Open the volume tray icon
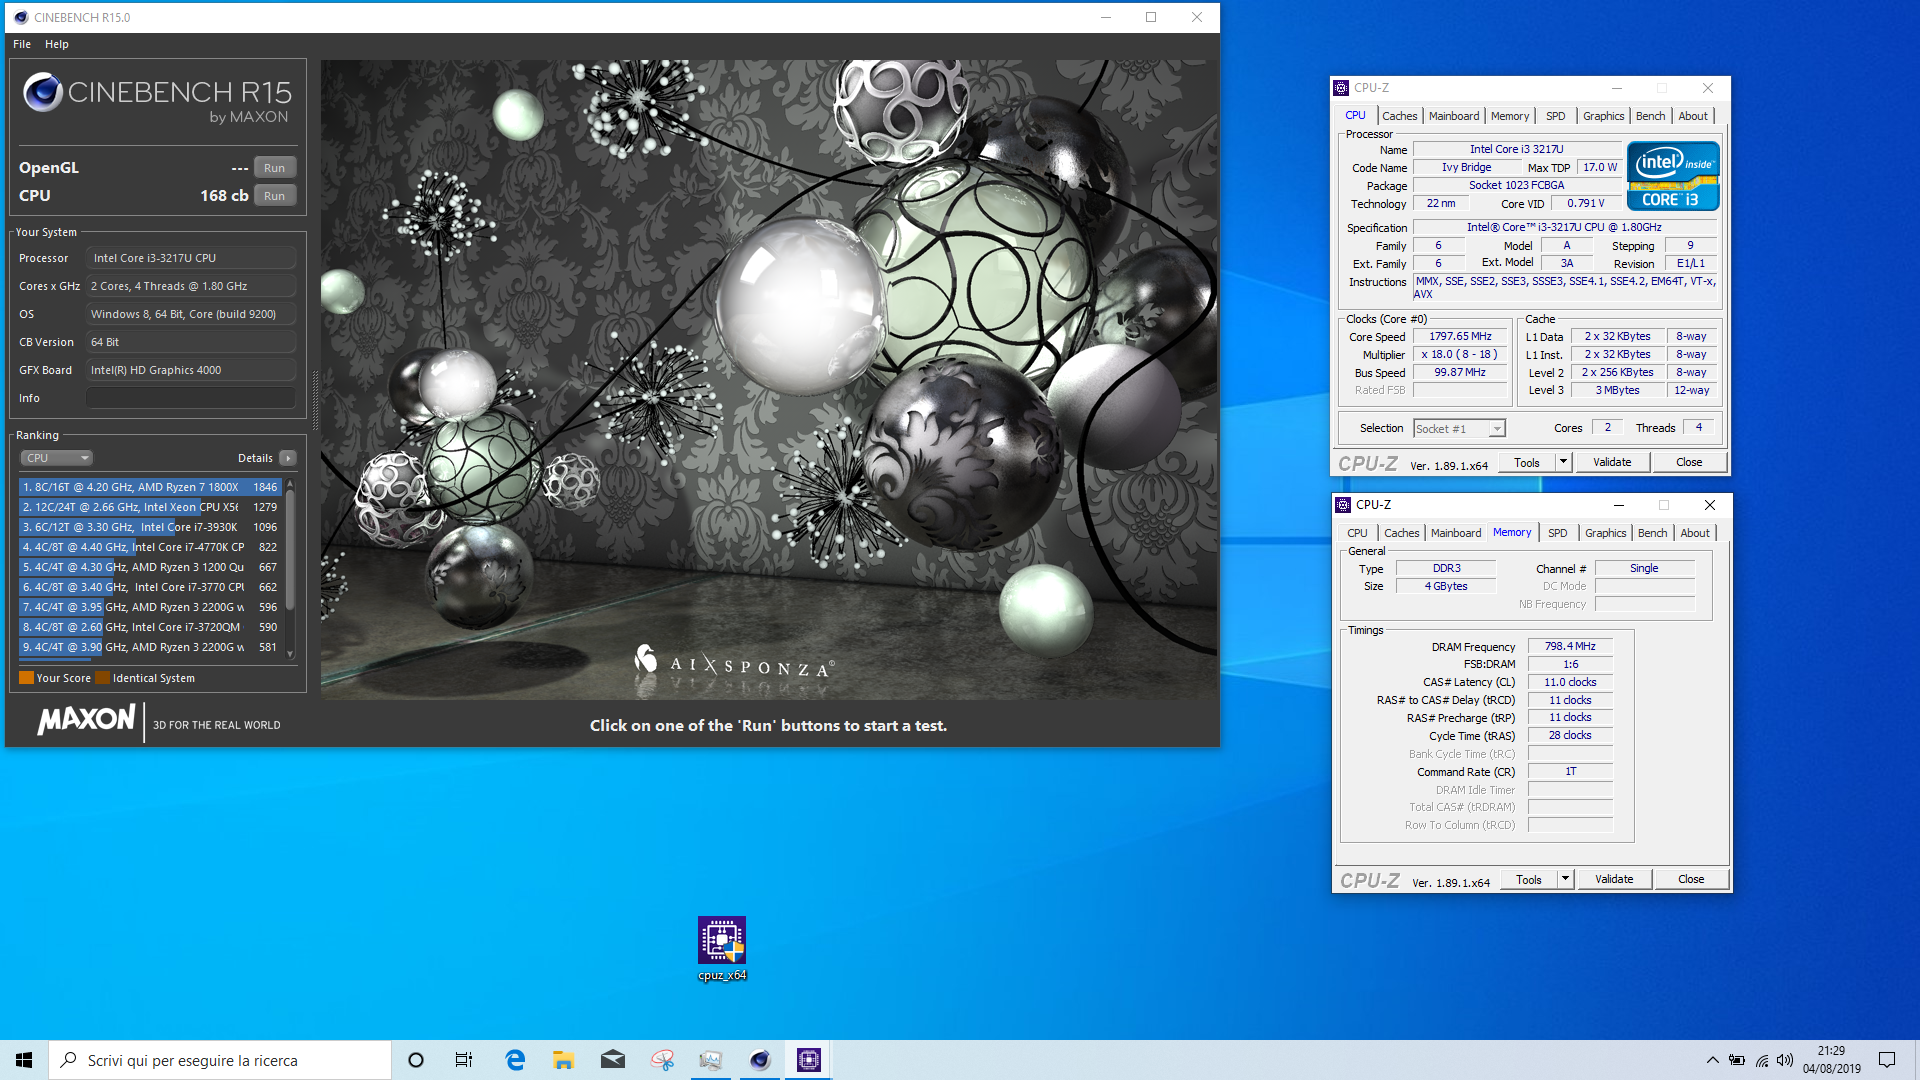The image size is (1920, 1080). click(x=1785, y=1060)
